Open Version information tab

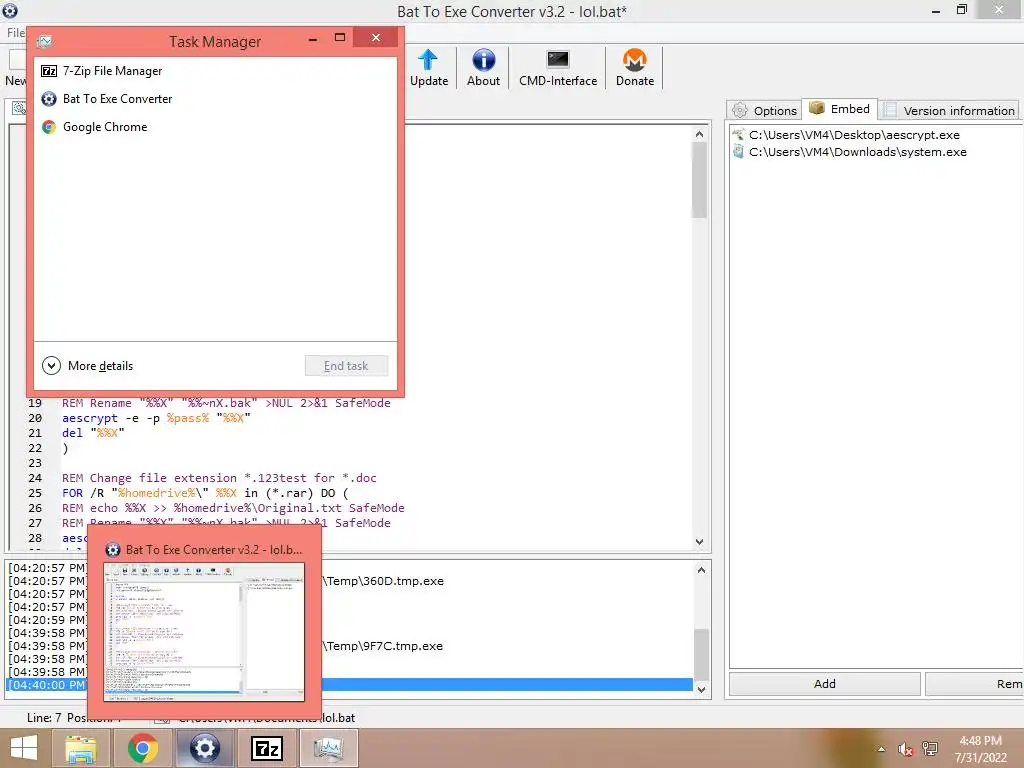pos(949,110)
